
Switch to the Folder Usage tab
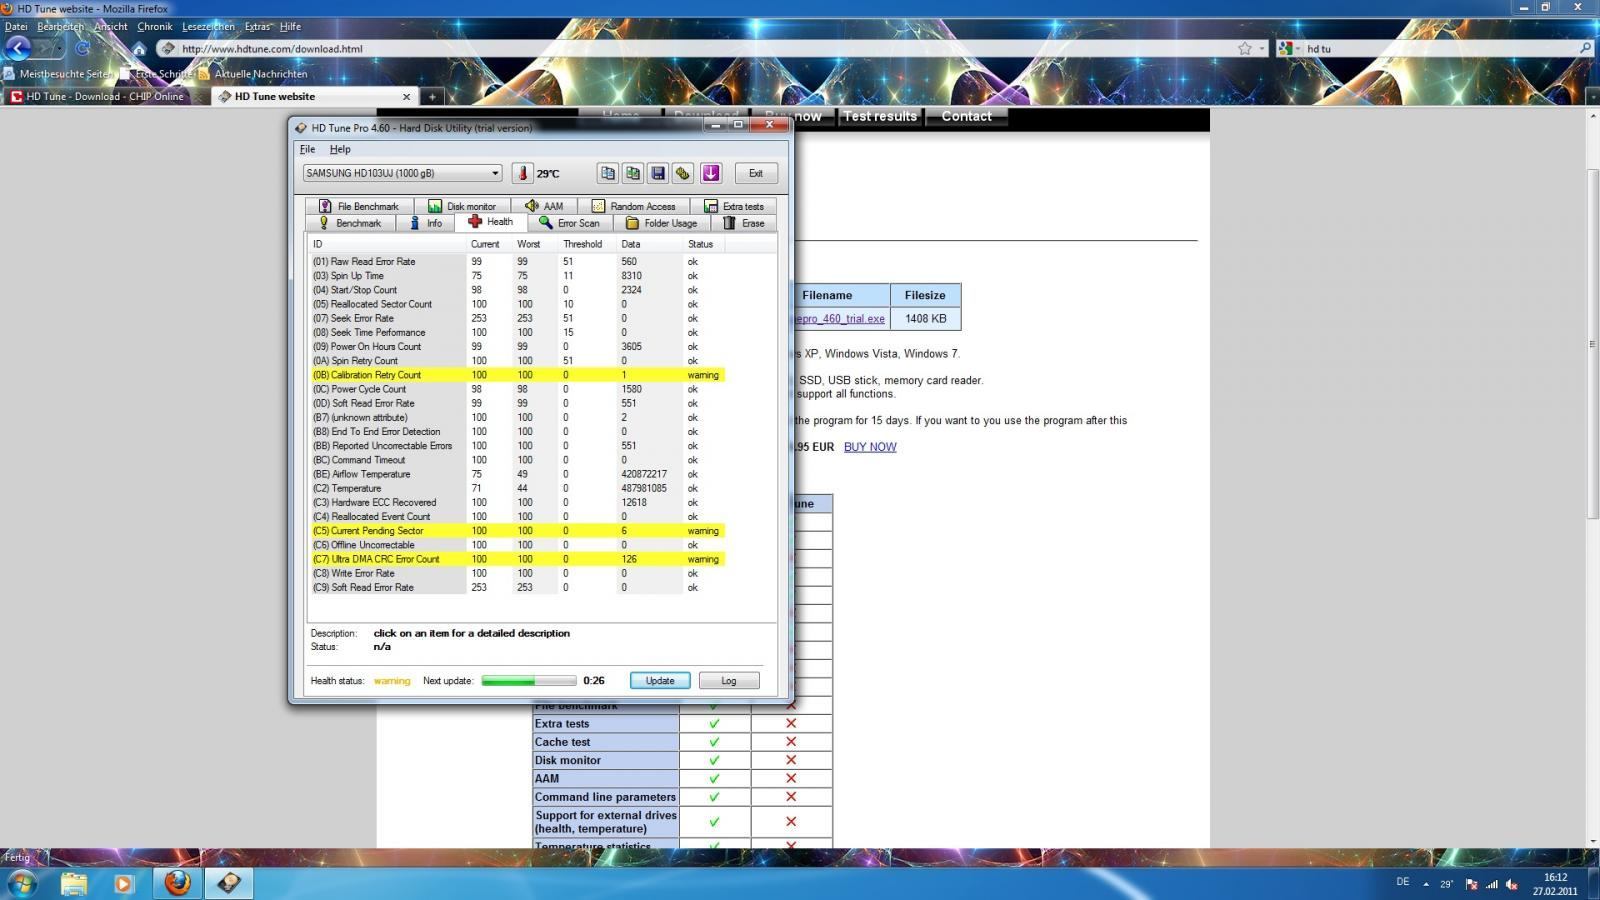pos(661,223)
